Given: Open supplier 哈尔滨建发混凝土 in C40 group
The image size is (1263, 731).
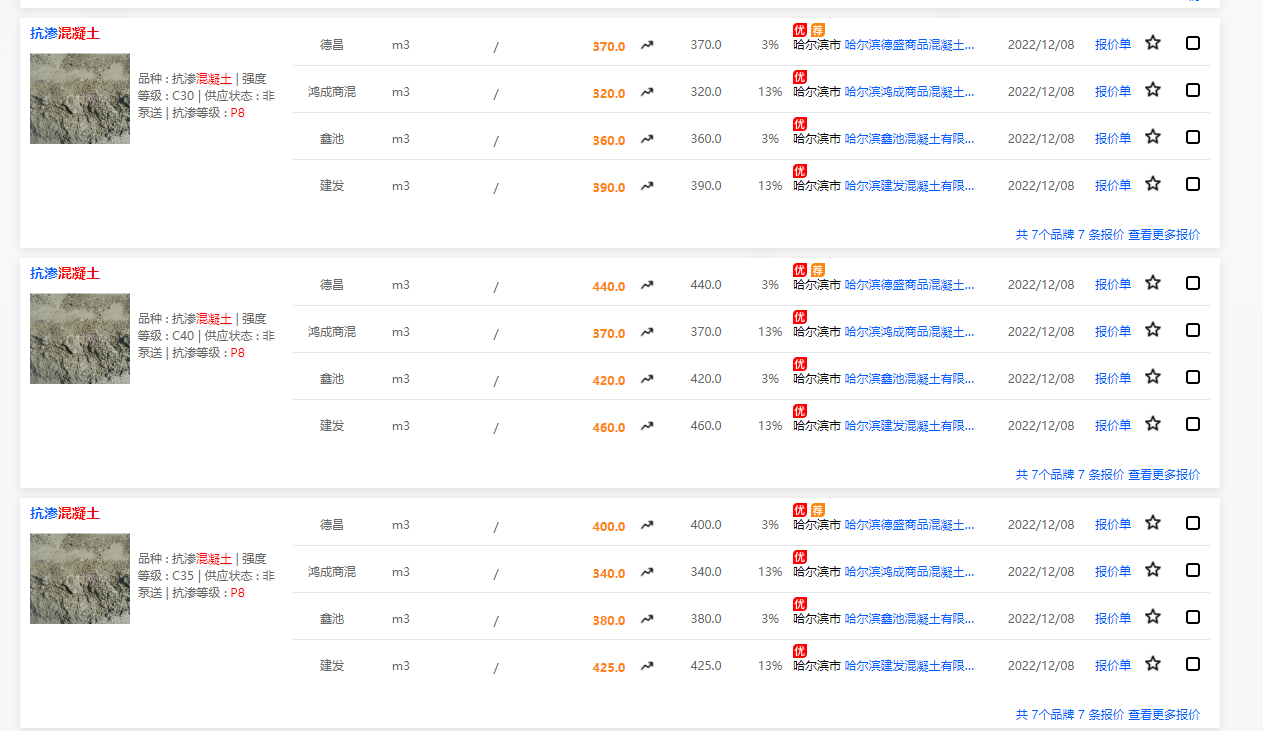Looking at the screenshot, I should click(x=909, y=426).
